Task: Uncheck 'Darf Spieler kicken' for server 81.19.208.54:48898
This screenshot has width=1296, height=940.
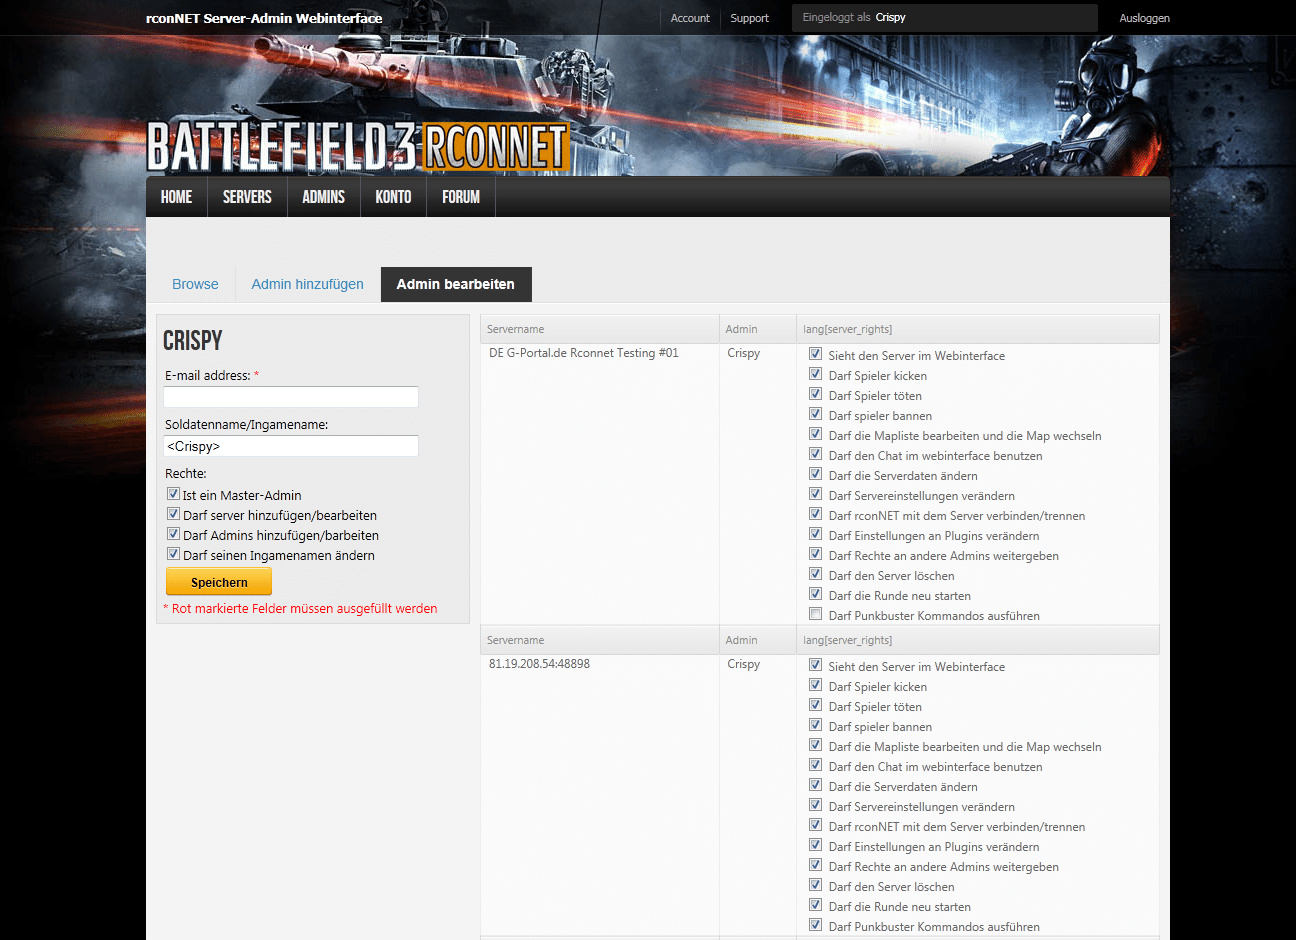Action: [816, 685]
